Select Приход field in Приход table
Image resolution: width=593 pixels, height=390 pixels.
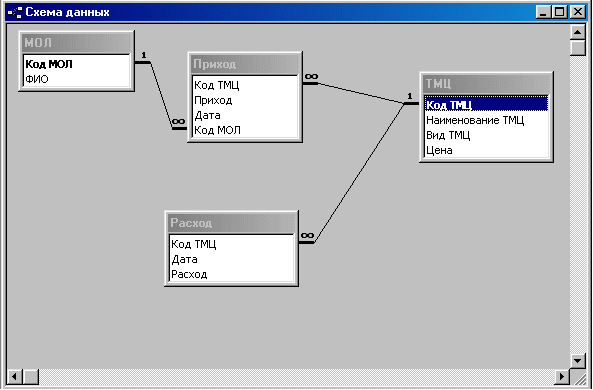pyautogui.click(x=245, y=100)
